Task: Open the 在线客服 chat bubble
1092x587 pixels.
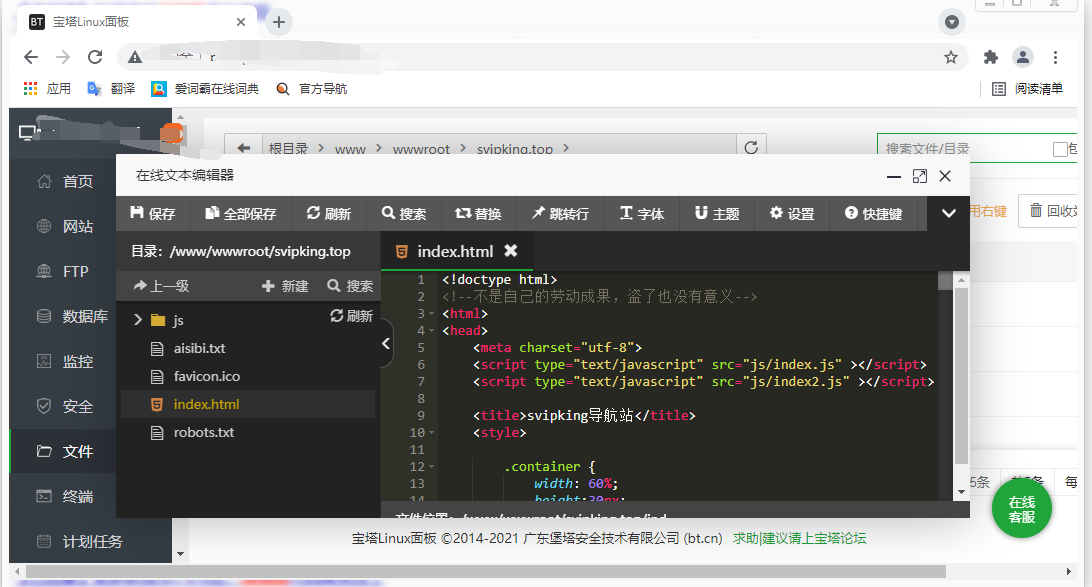Action: pos(1022,509)
